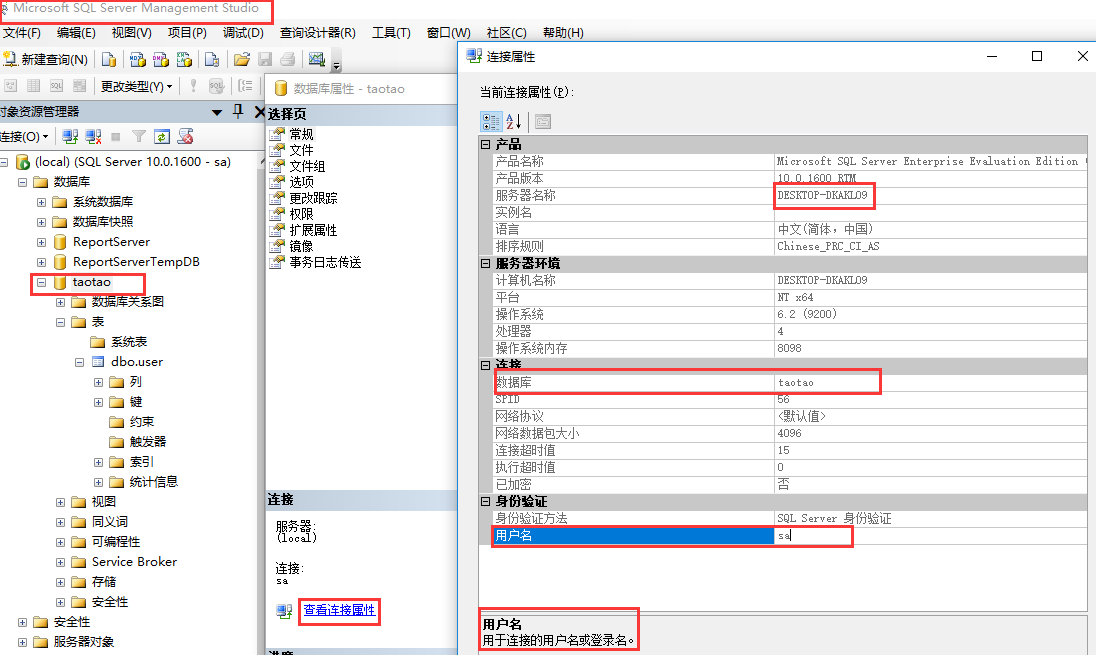The image size is (1096, 655).
Task: Click the Filter funnel icon in Object Explorer
Action: tap(139, 136)
